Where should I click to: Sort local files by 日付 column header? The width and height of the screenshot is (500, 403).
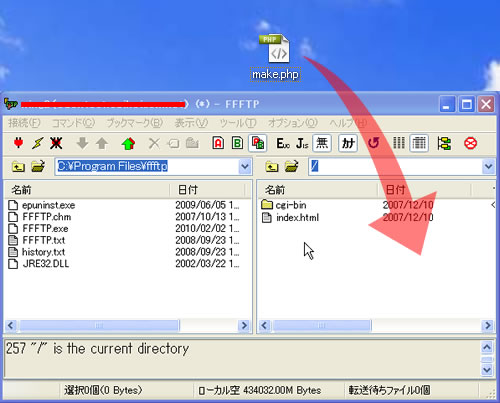tap(207, 190)
